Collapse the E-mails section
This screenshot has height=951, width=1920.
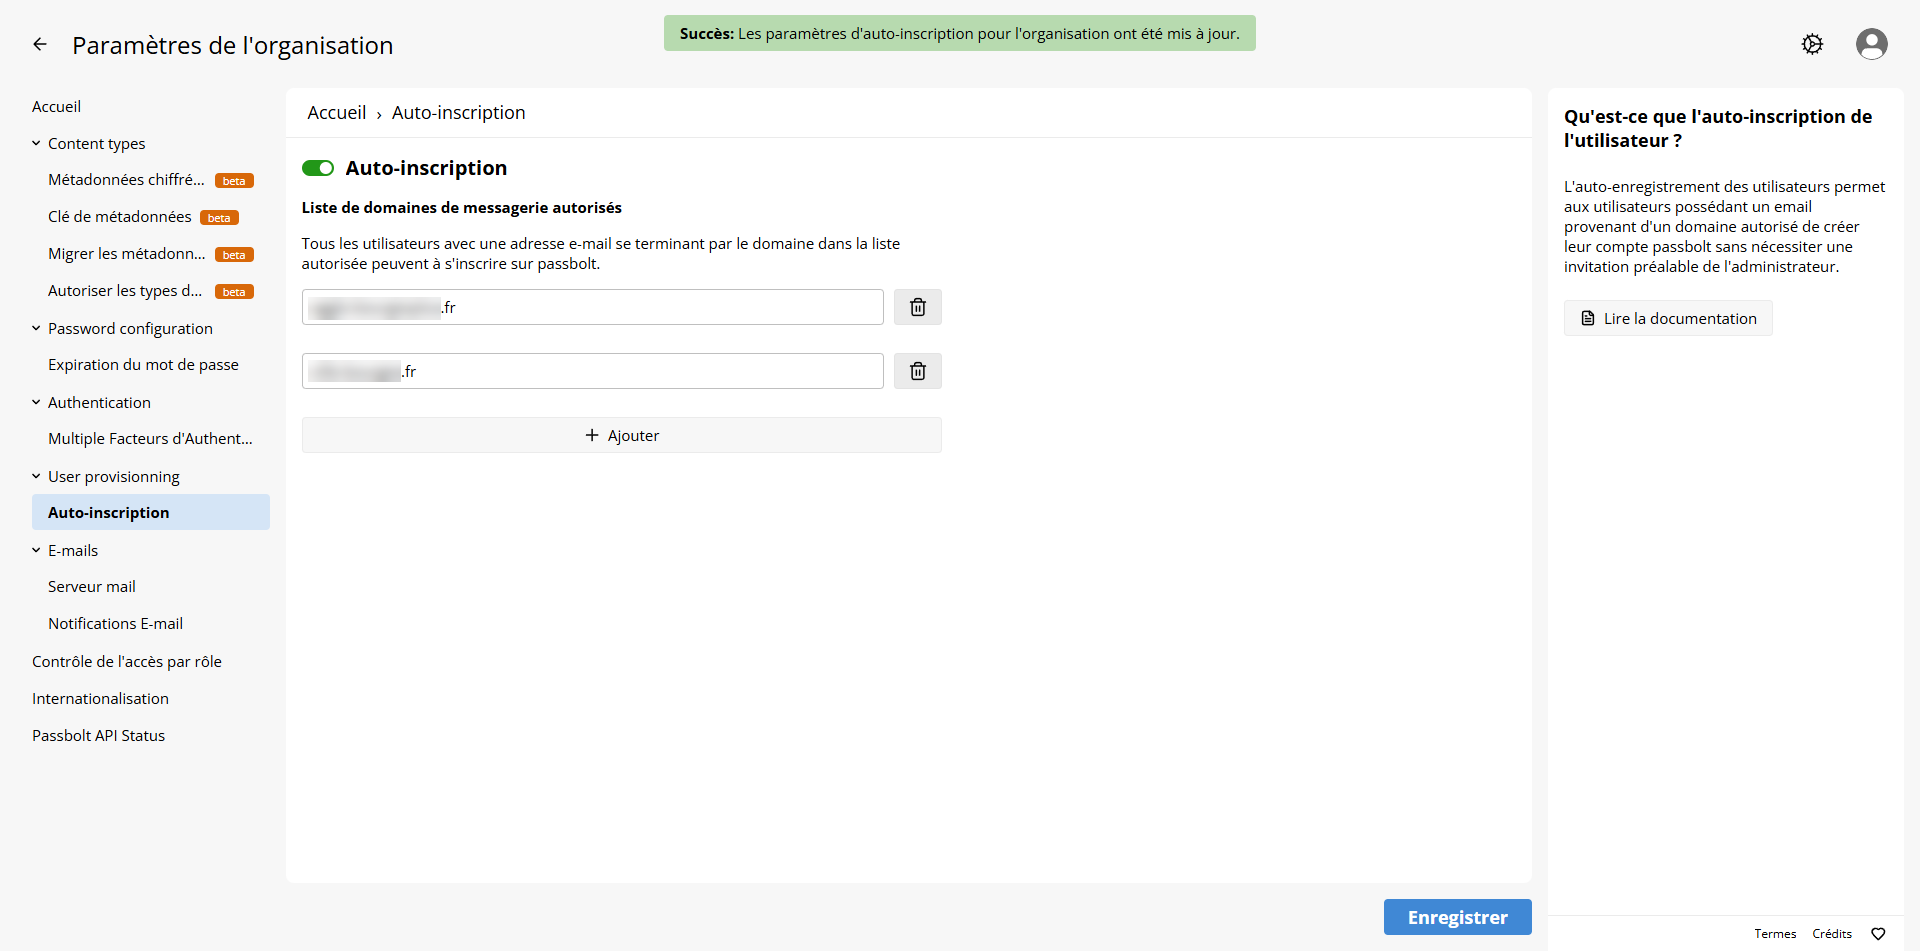(36, 550)
